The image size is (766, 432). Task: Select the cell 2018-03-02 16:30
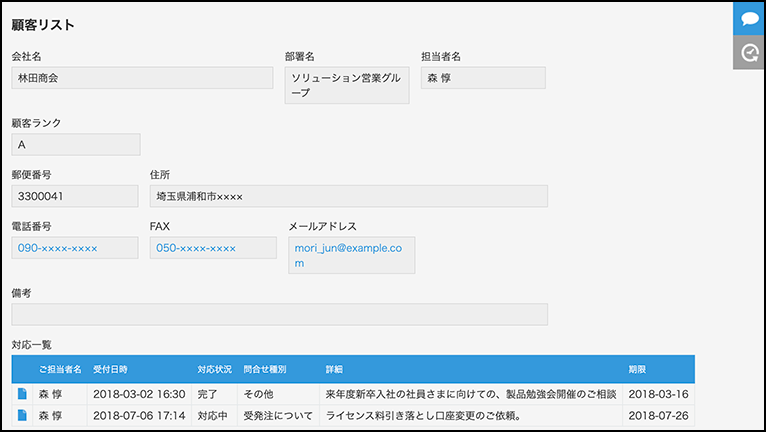(139, 394)
